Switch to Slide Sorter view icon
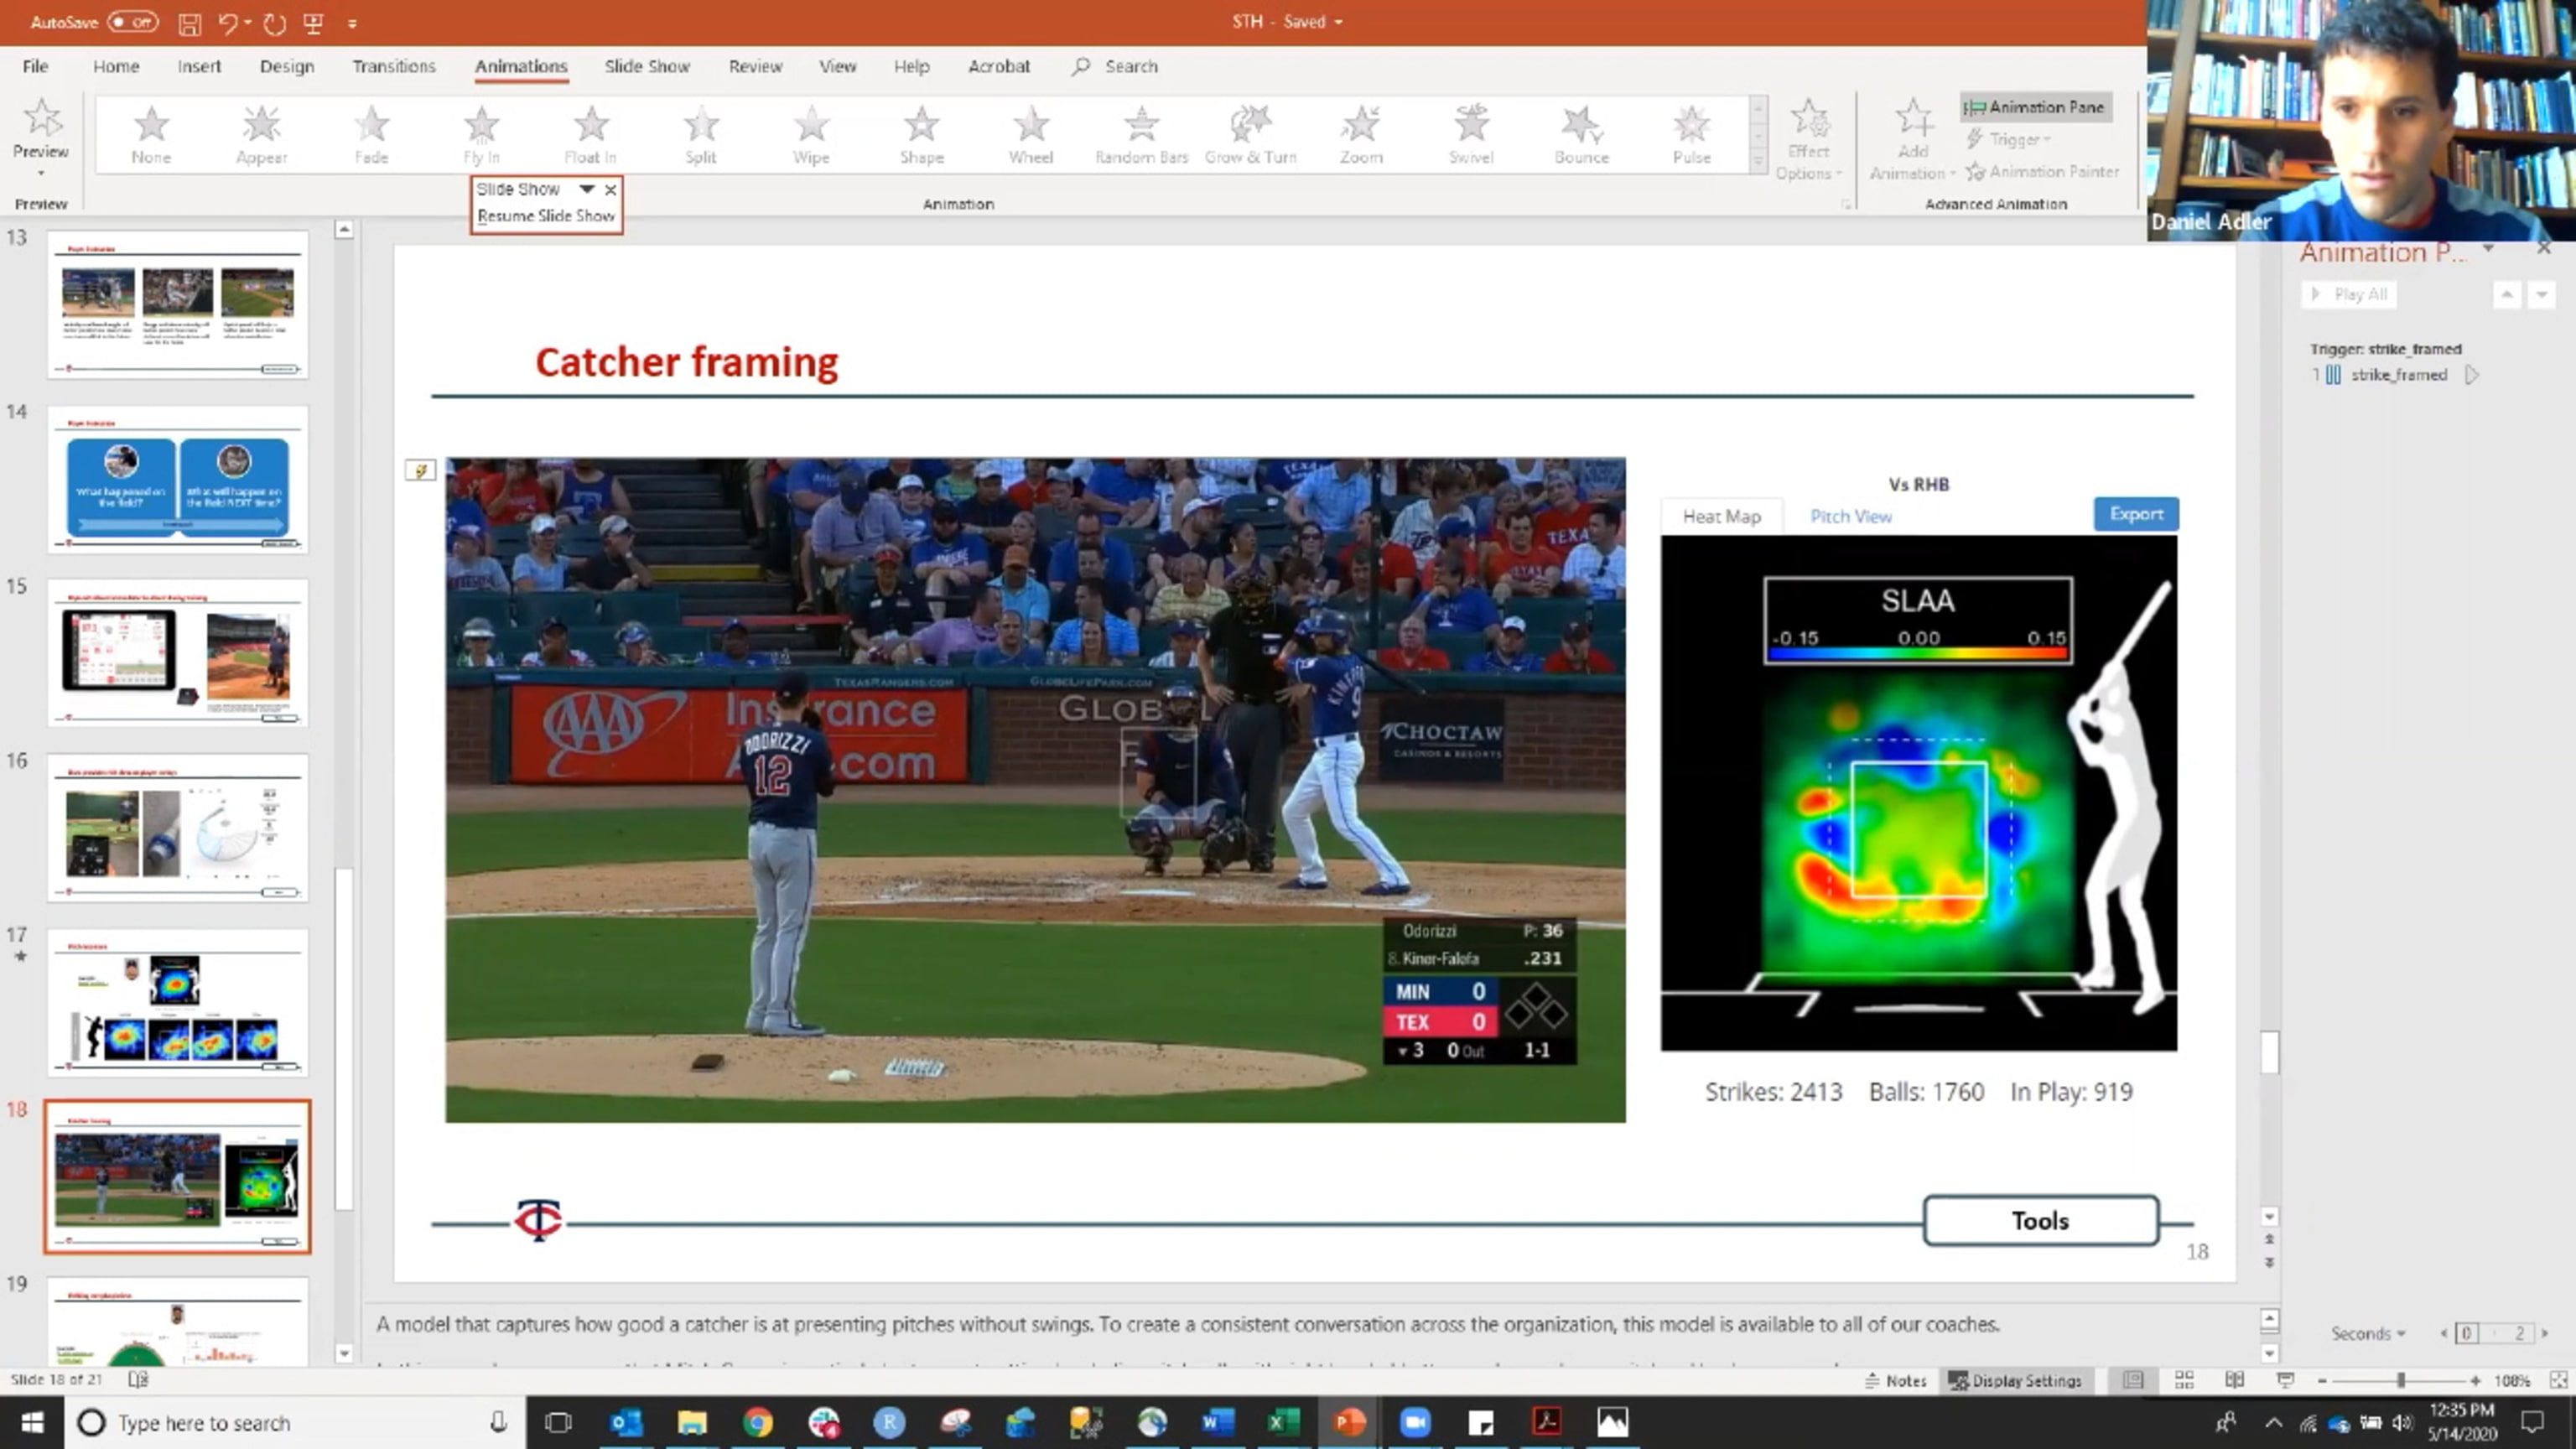 (x=2184, y=1380)
